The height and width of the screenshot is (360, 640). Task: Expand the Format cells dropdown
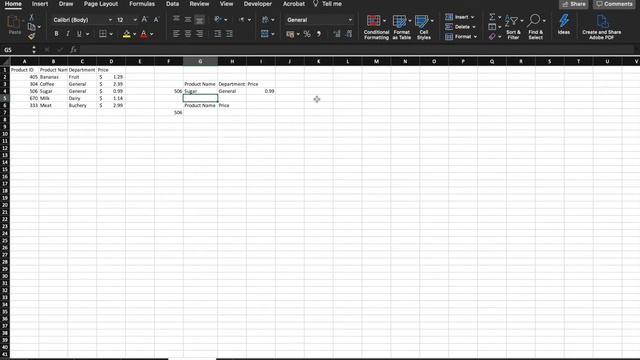point(476,37)
